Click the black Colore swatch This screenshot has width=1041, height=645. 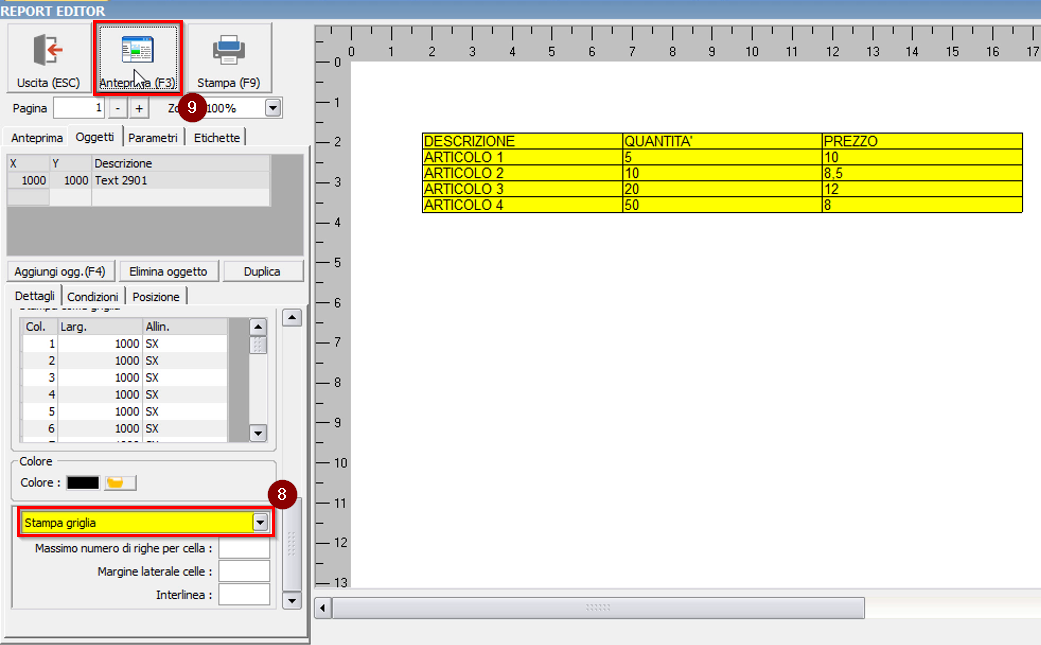coord(83,483)
